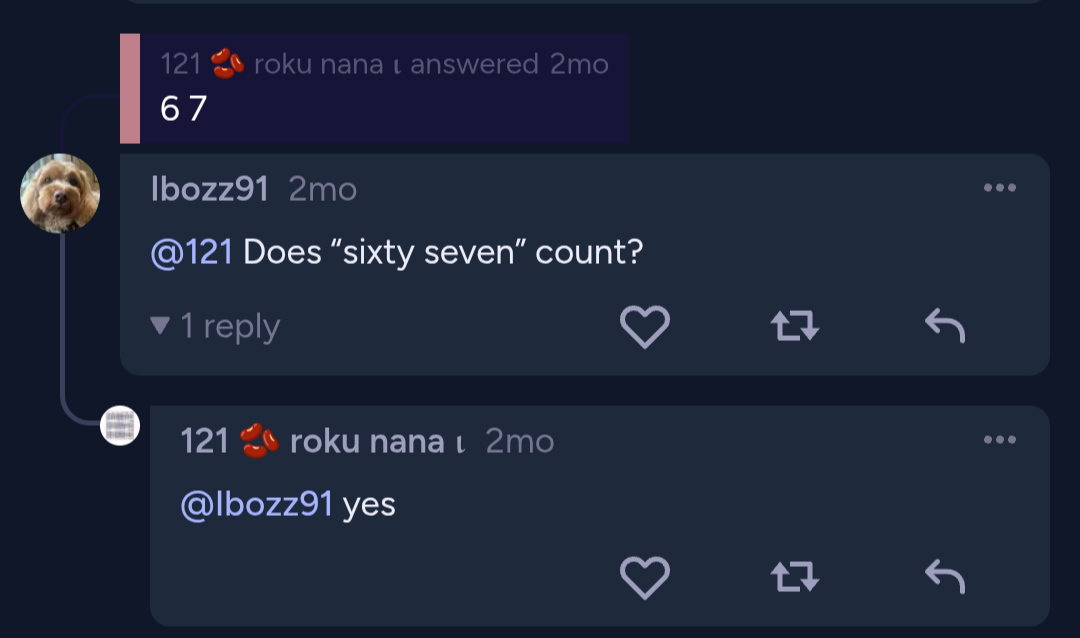Select the "Does sixty seven count?" comment text
Viewport: 1080px width, 638px height.
pyautogui.click(x=442, y=252)
